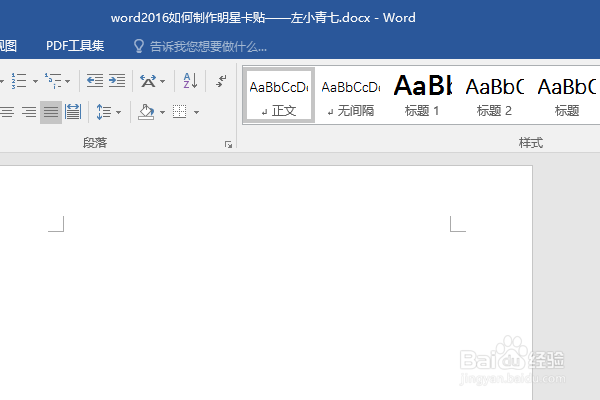600x400 pixels.
Task: Apply distributed alignment
Action: pyautogui.click(x=73, y=112)
